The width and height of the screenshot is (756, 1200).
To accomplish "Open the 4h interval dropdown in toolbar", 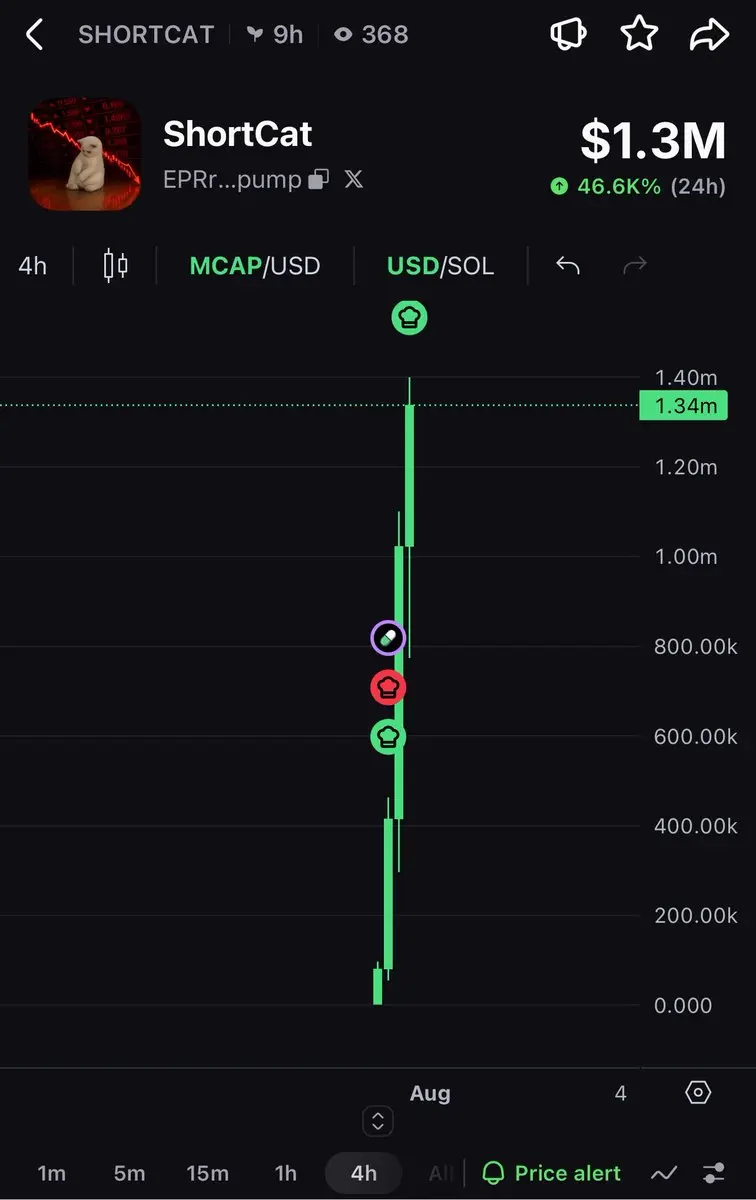I will (x=33, y=265).
